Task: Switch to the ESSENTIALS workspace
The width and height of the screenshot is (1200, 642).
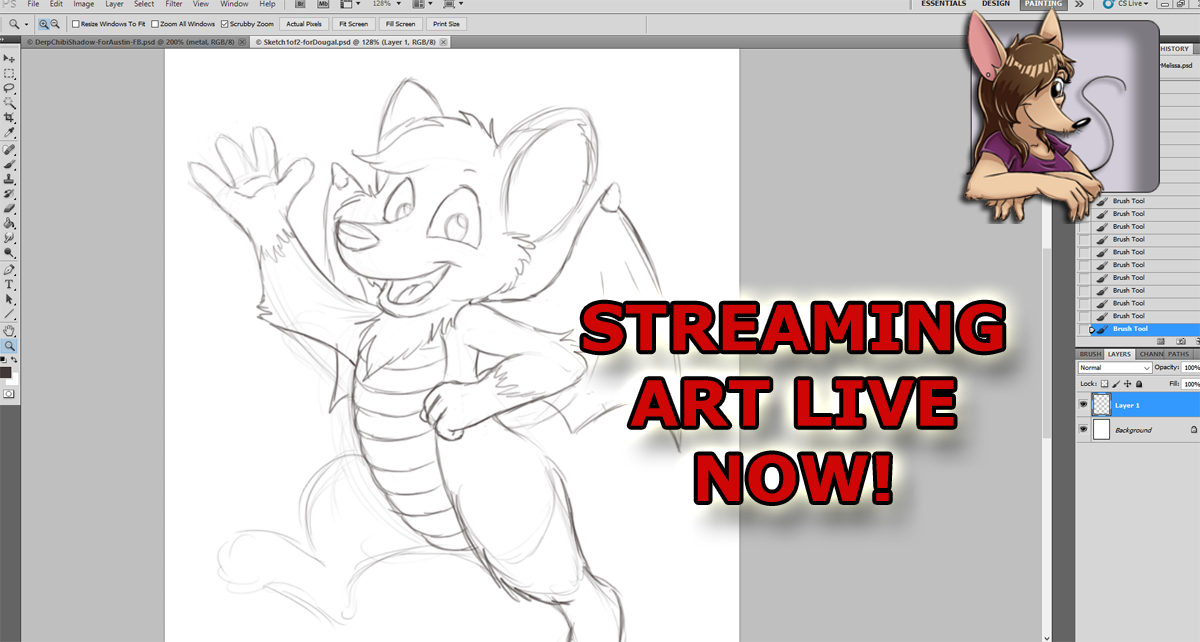Action: pos(944,4)
